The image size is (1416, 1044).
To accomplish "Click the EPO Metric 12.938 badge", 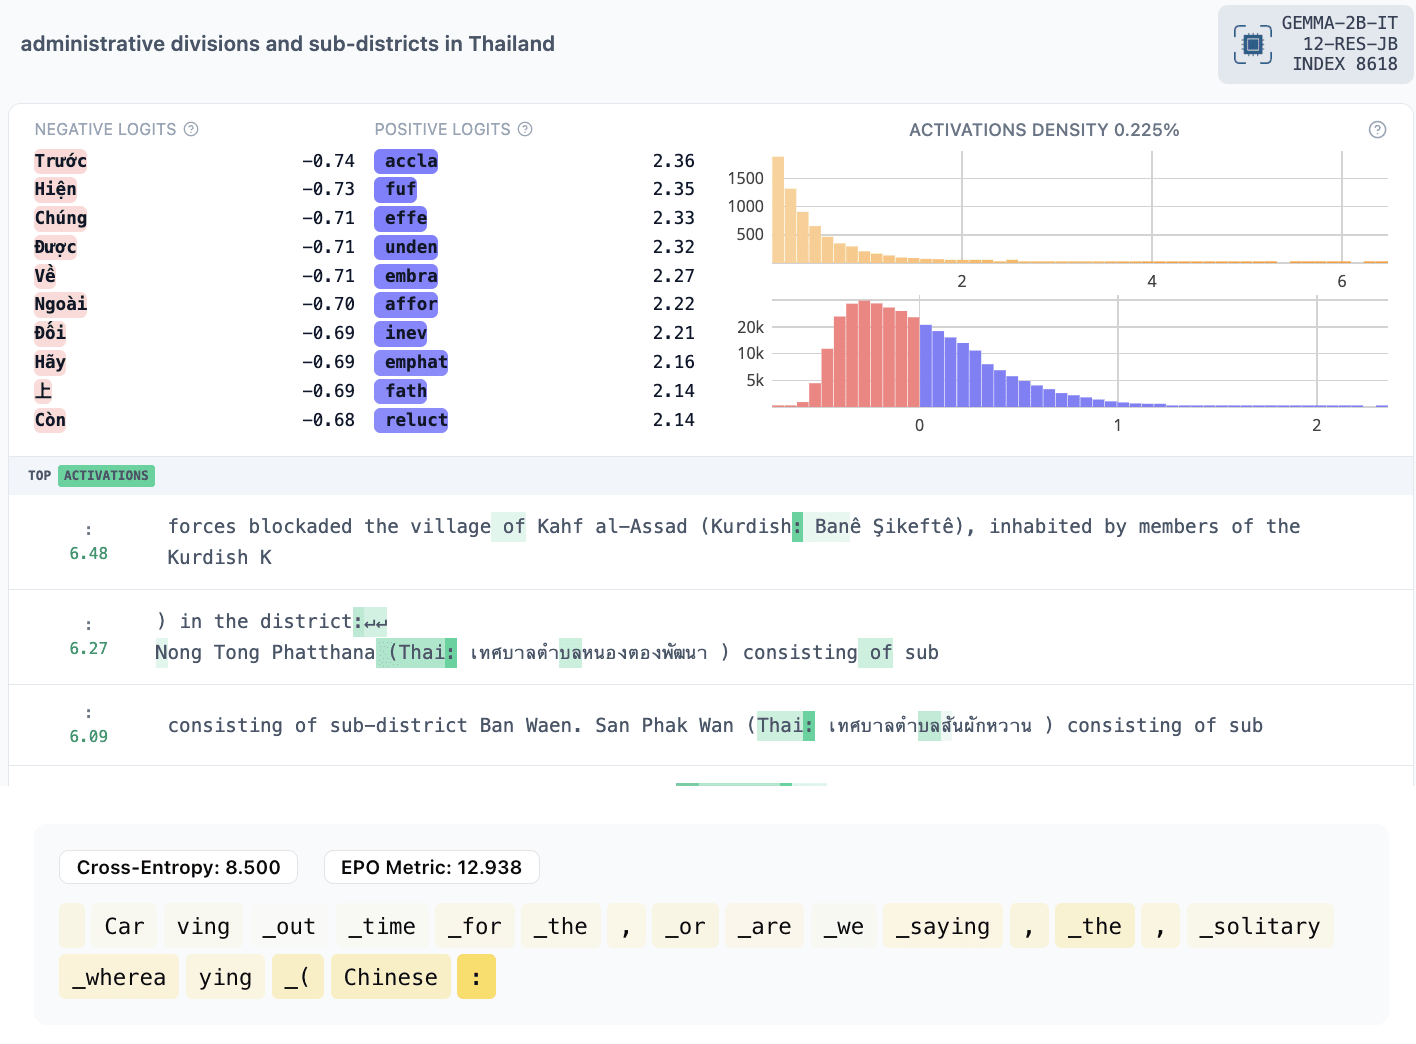I will pos(431,867).
